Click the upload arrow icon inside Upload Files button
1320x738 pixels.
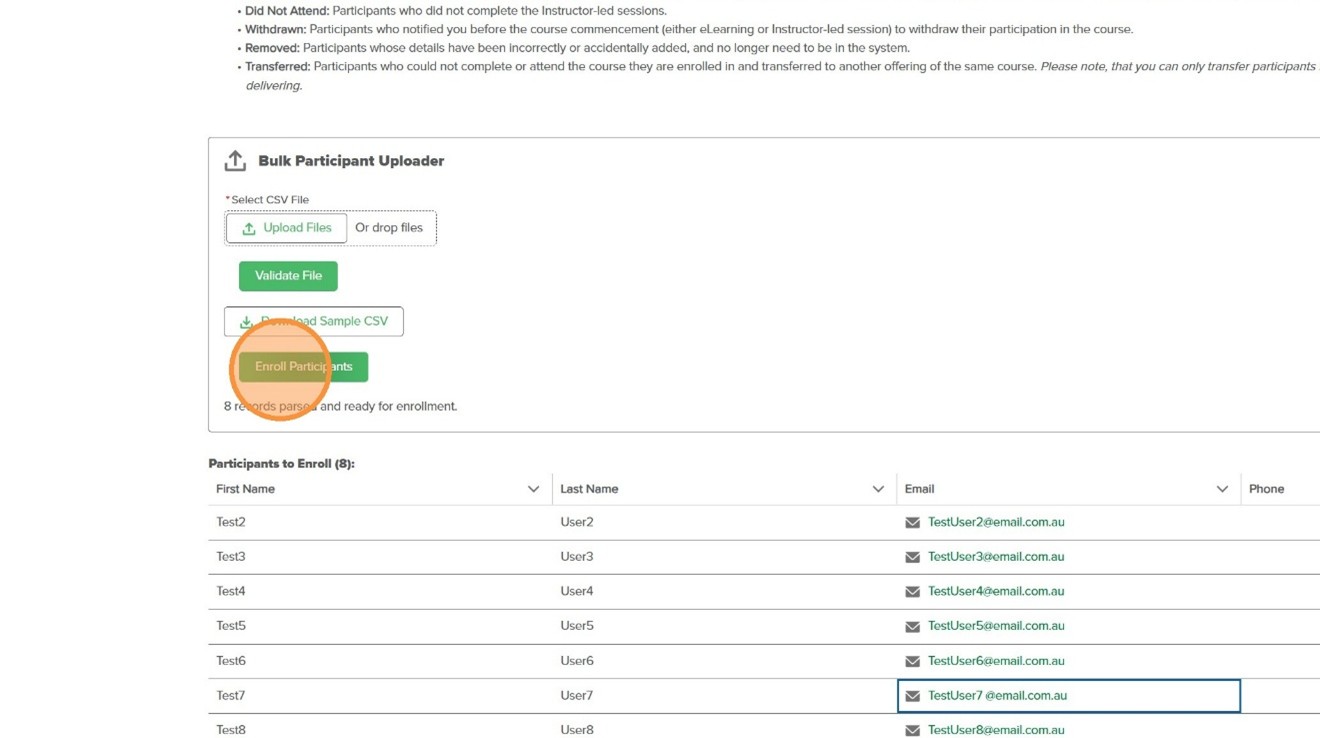point(249,227)
